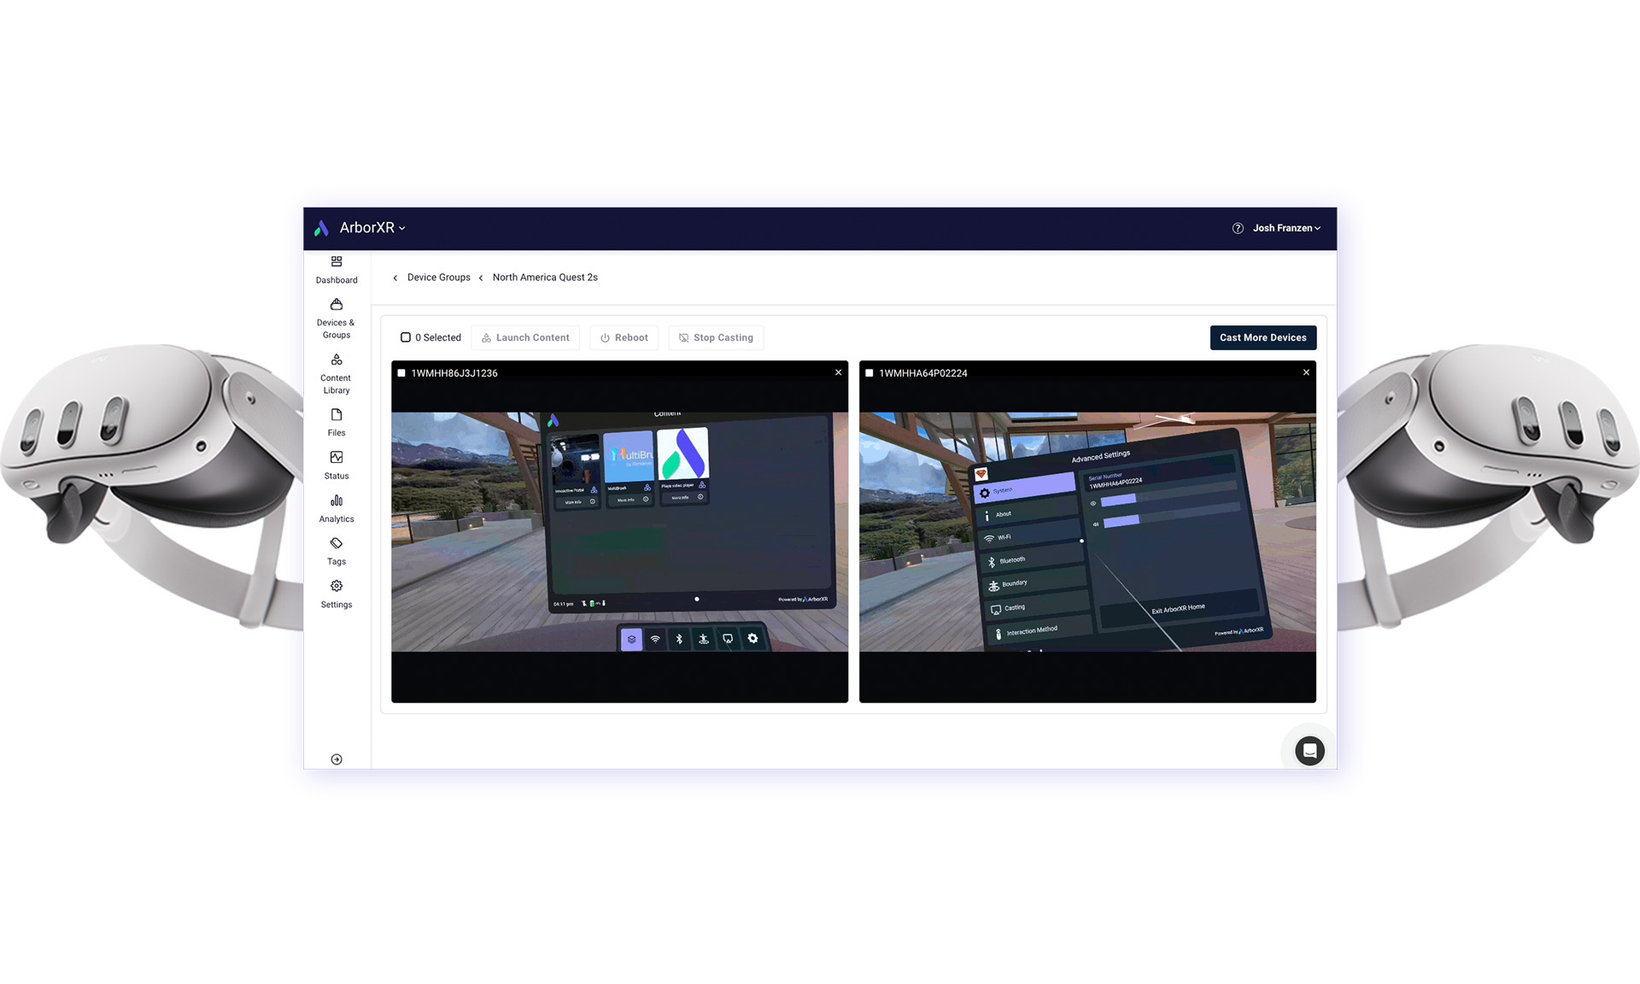Viewport: 1640px width, 984px height.
Task: Select Interaction Method in Advanced Settings
Action: pyautogui.click(x=1041, y=630)
